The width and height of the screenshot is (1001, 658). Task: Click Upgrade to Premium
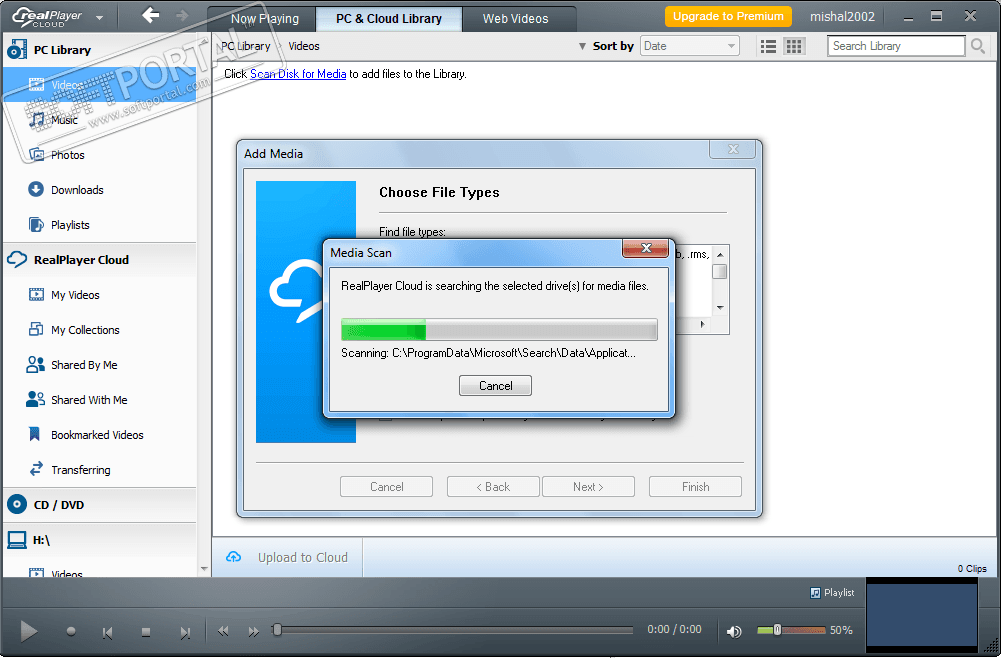click(x=728, y=17)
